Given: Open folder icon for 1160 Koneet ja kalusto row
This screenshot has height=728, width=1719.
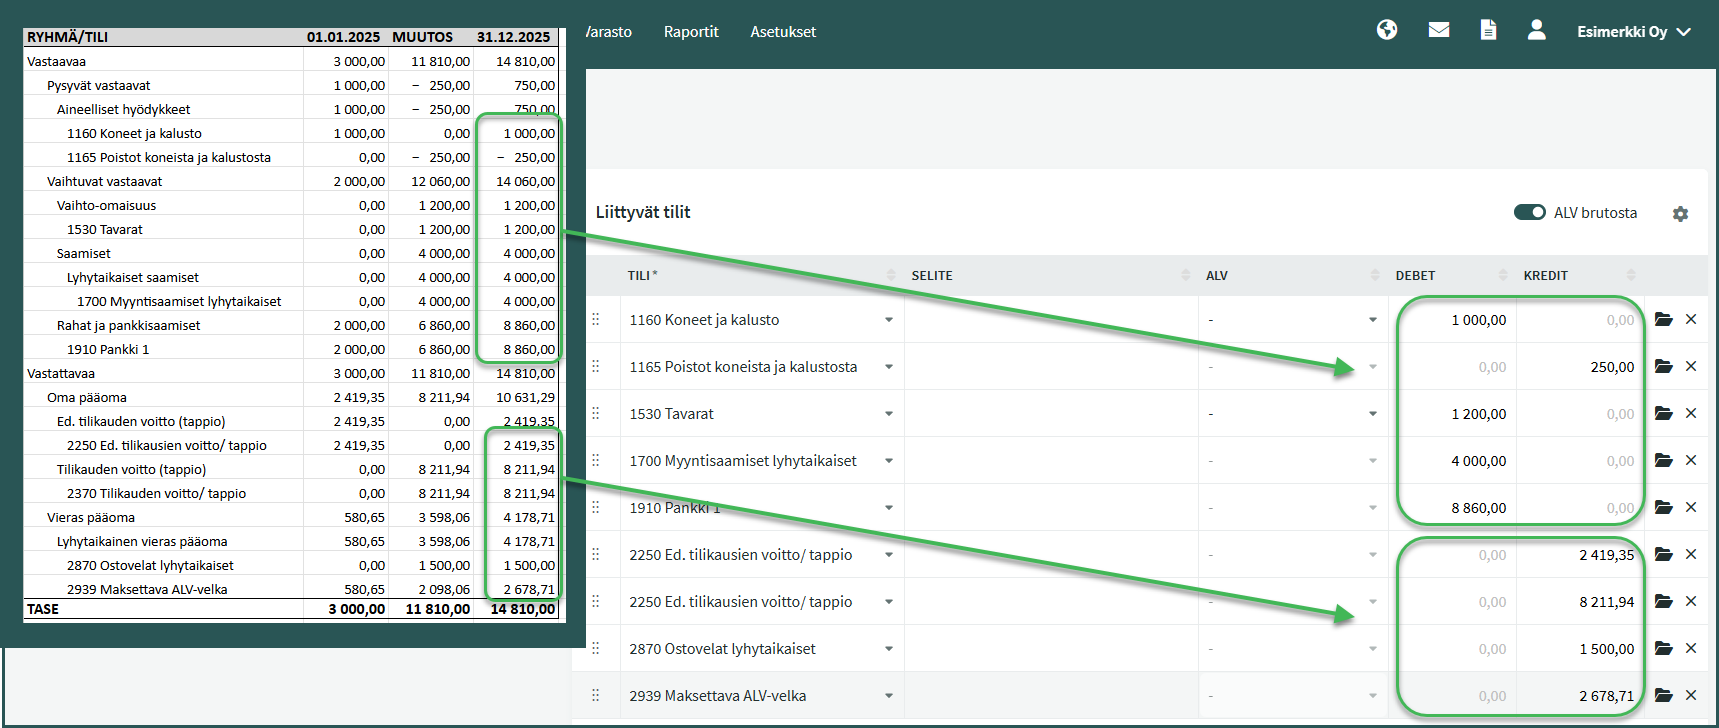Looking at the screenshot, I should (1663, 320).
